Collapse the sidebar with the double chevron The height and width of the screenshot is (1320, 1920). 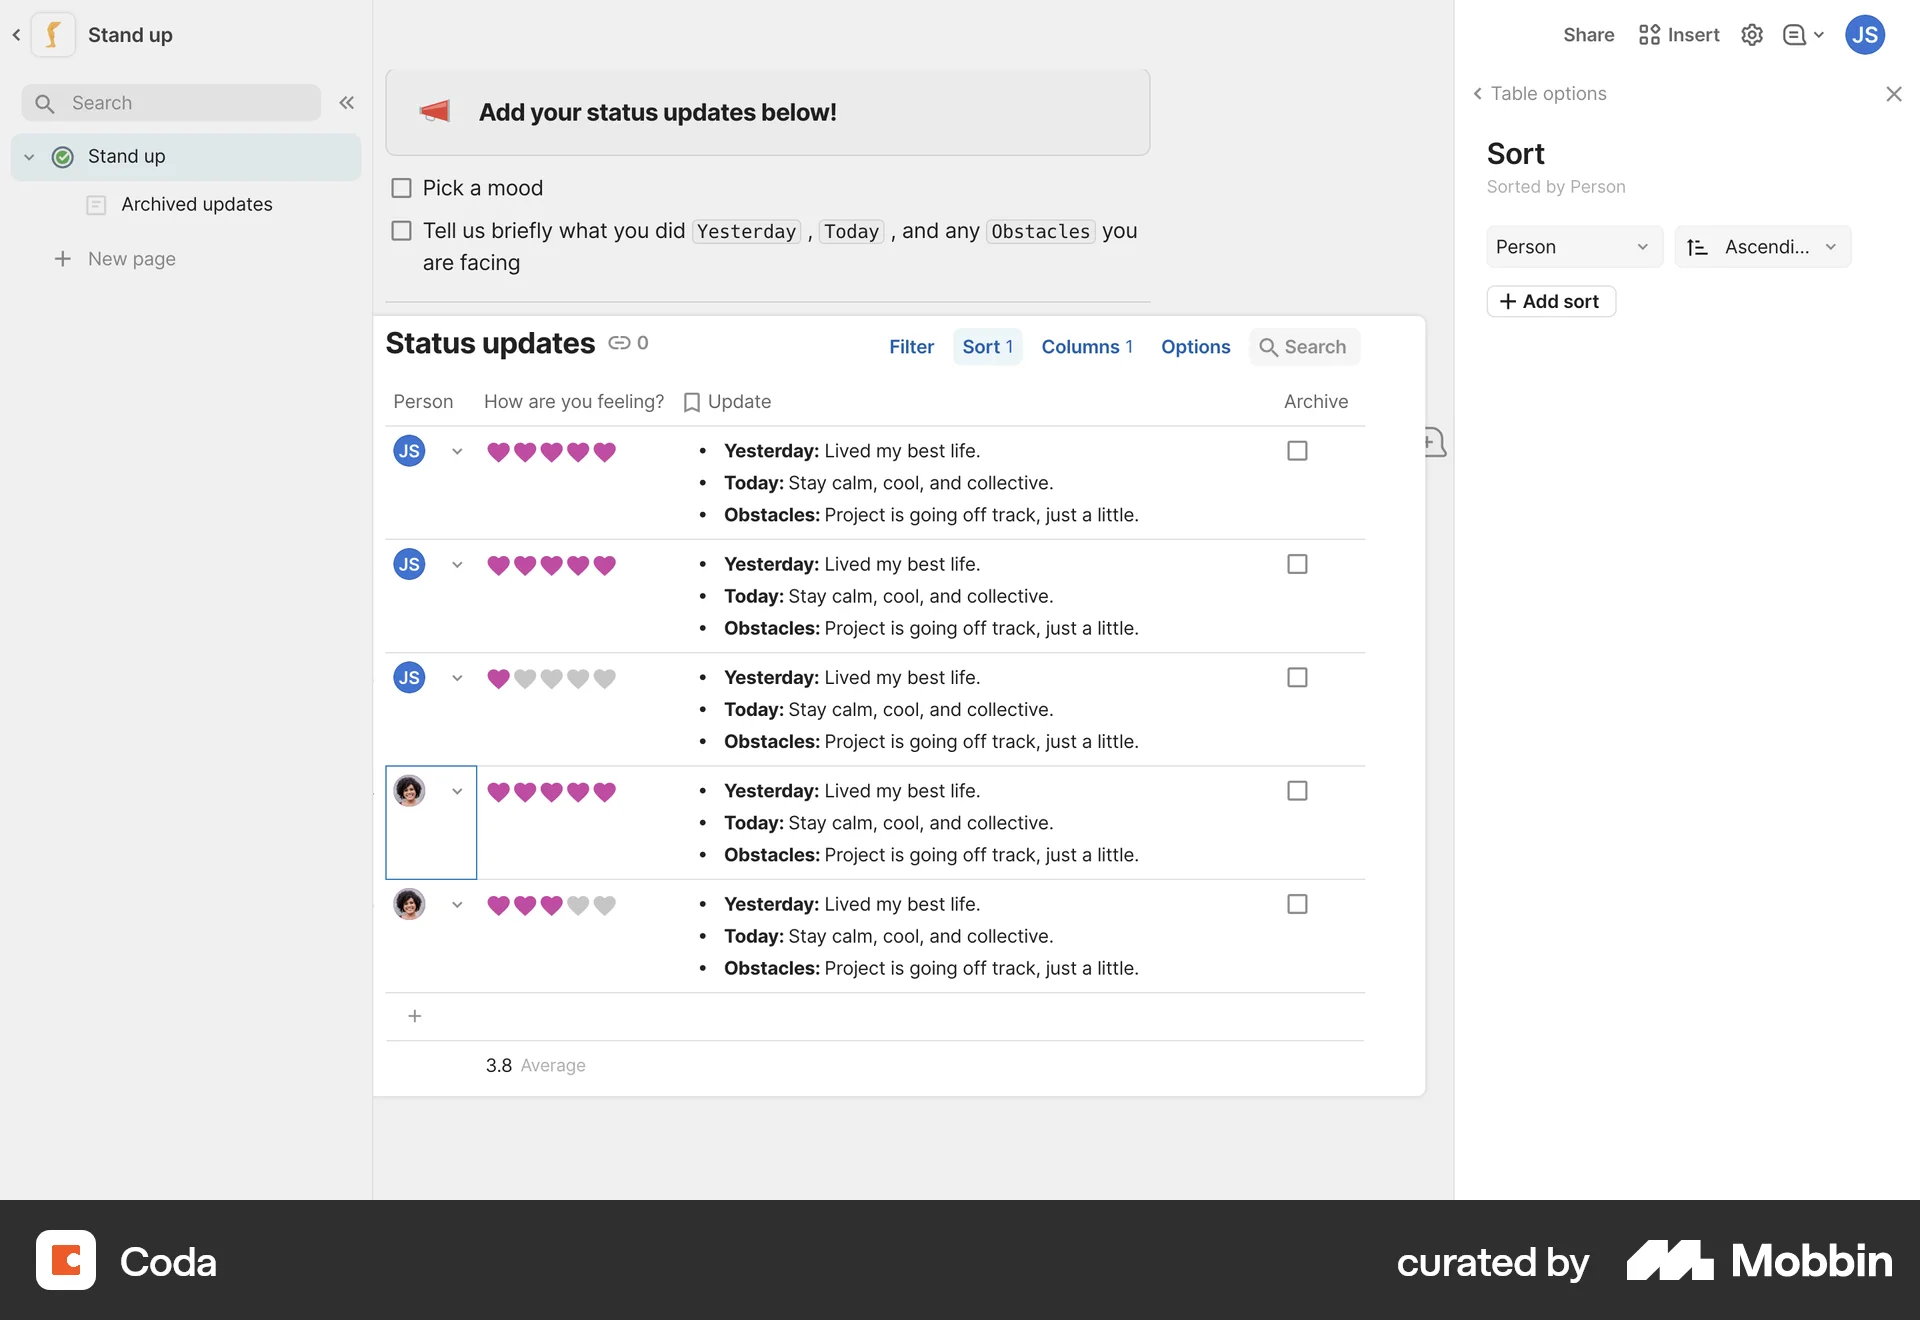click(x=347, y=102)
